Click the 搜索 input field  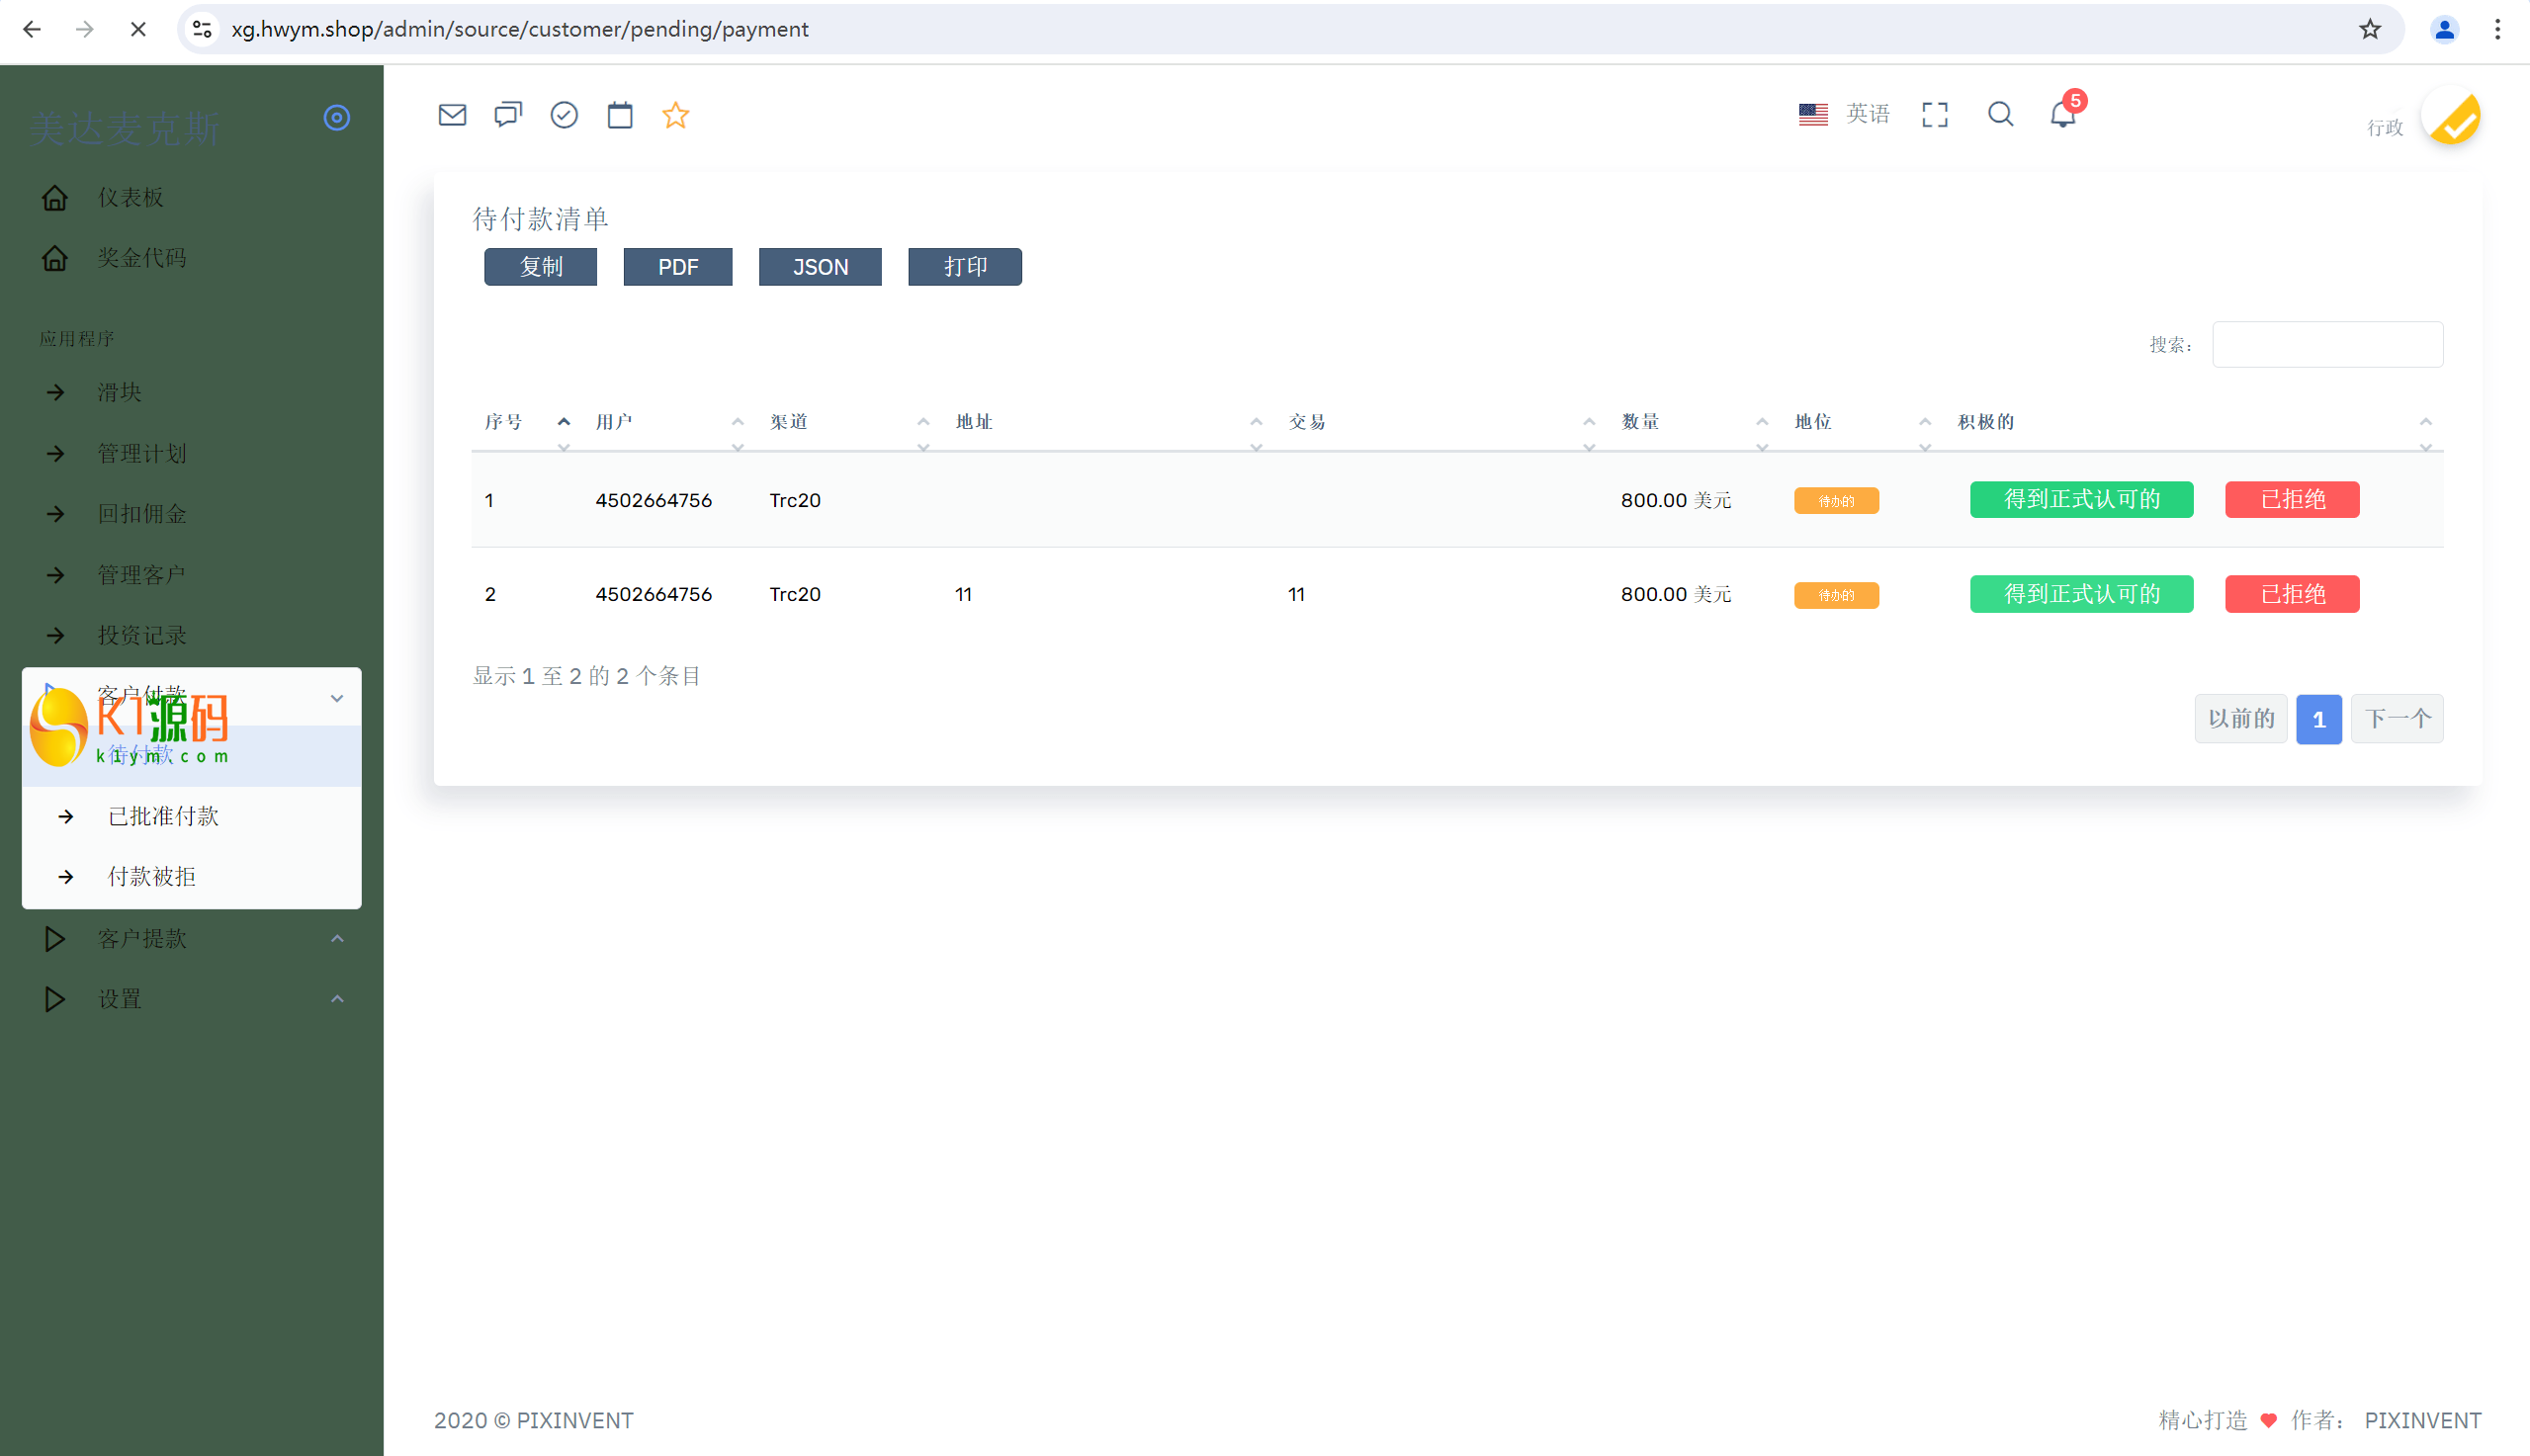pos(2327,345)
